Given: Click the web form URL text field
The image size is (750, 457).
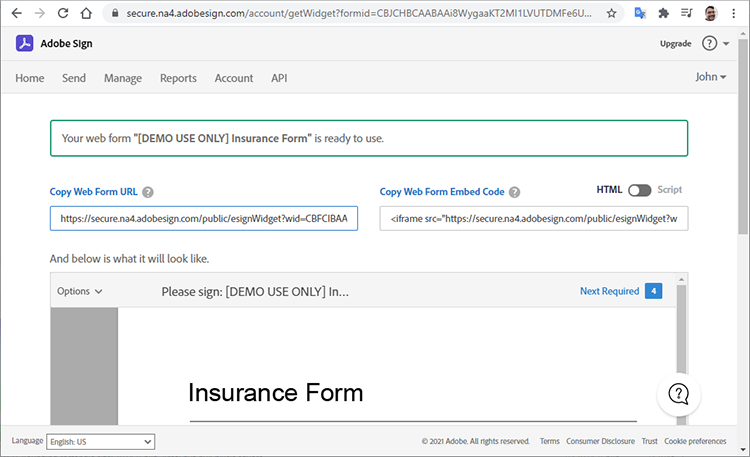Looking at the screenshot, I should 204,219.
